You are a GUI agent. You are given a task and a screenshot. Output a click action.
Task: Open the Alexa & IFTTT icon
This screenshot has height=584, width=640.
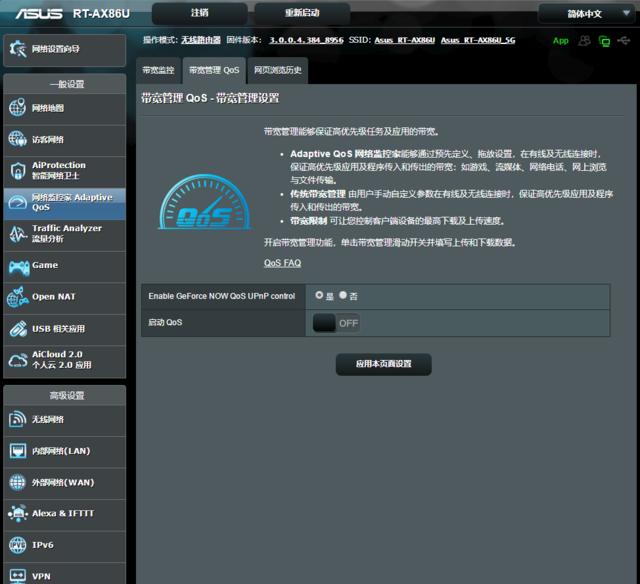click(x=18, y=513)
